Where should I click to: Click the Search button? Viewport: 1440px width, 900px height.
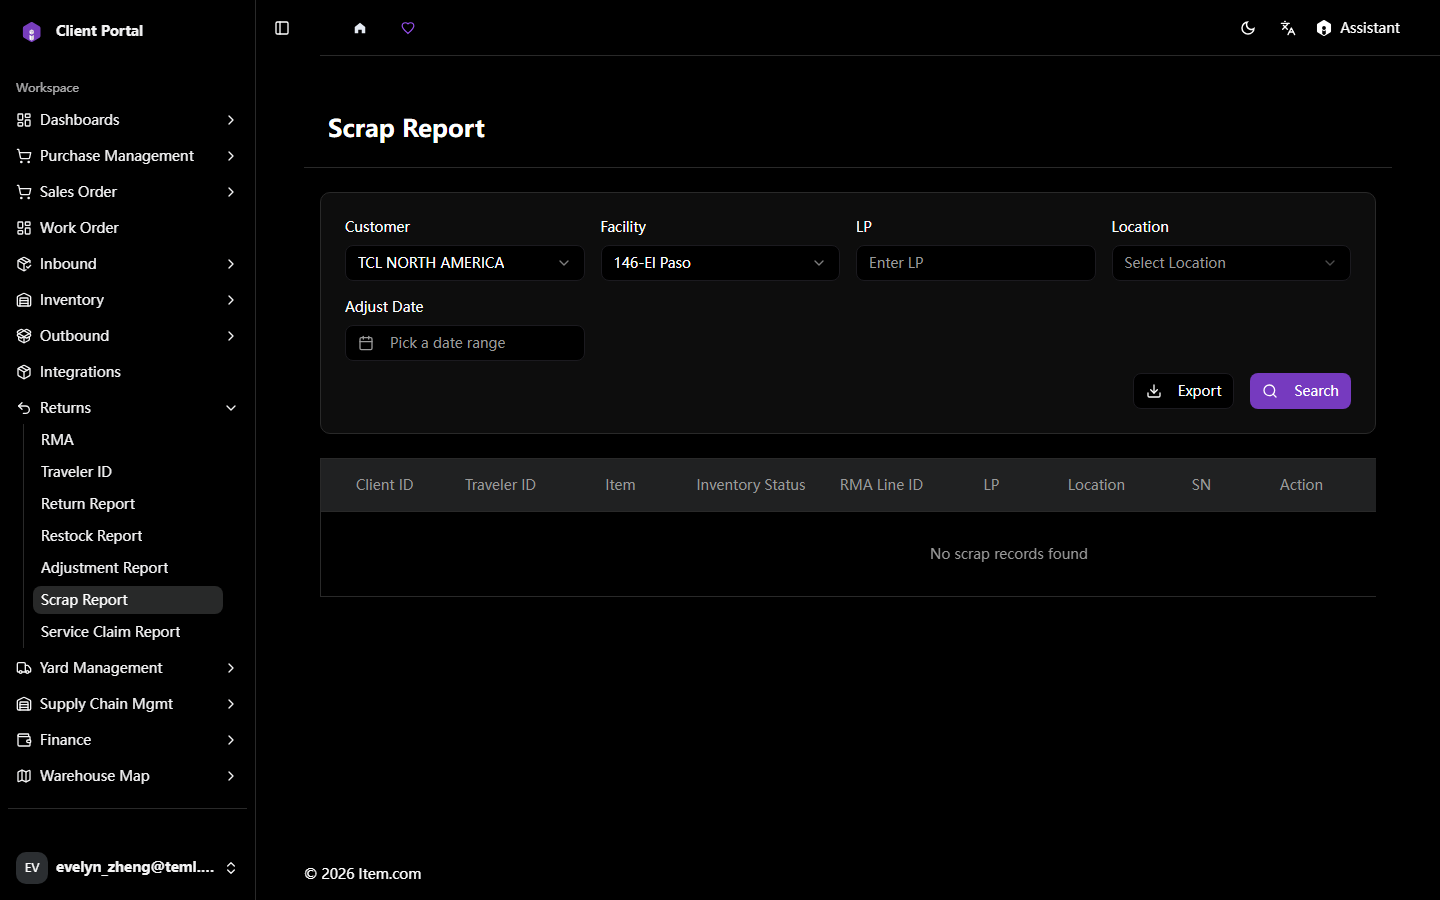[x=1300, y=391]
